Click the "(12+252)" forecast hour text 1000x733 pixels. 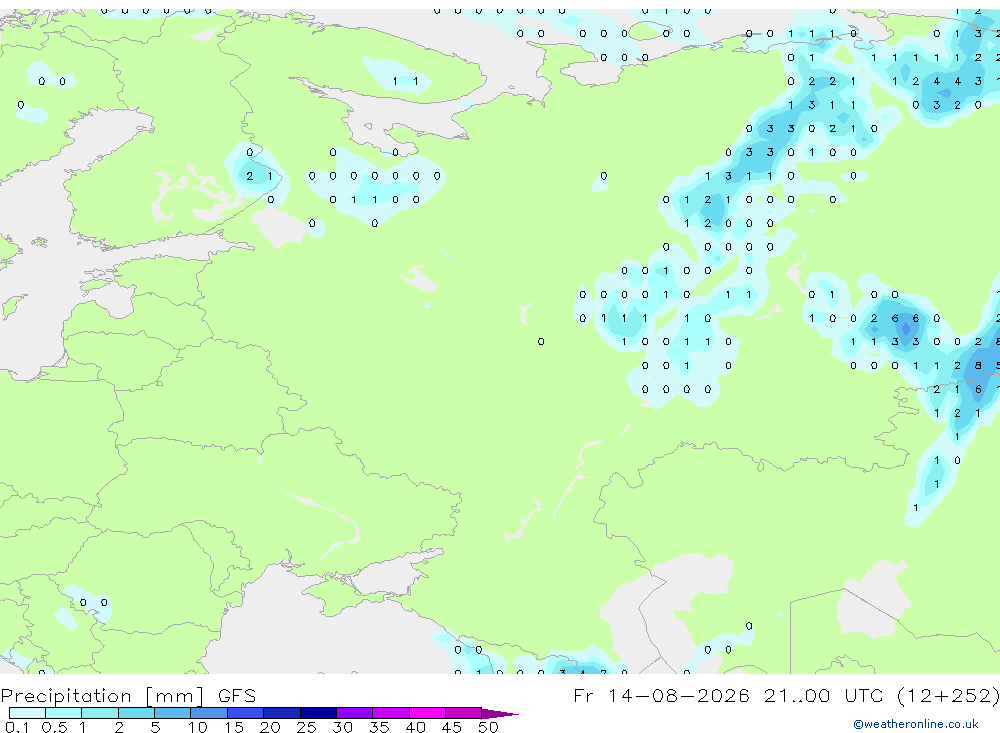[x=948, y=695]
